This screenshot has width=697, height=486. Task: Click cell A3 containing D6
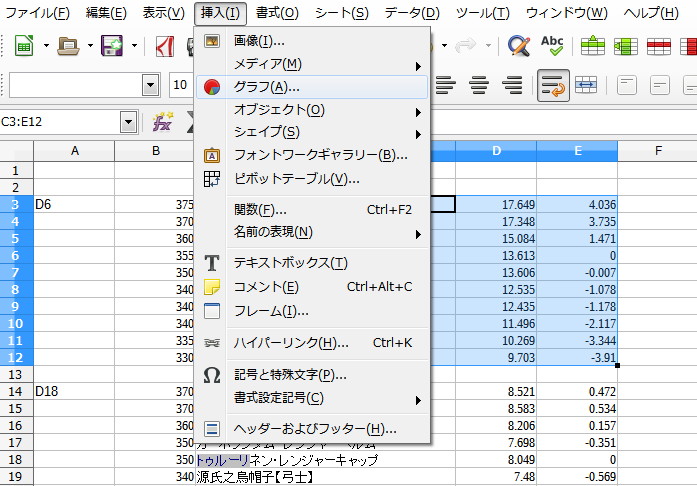coord(74,205)
